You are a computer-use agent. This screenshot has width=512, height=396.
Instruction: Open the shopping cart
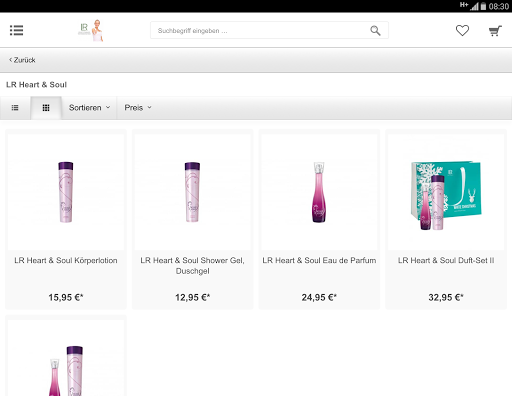click(x=495, y=30)
